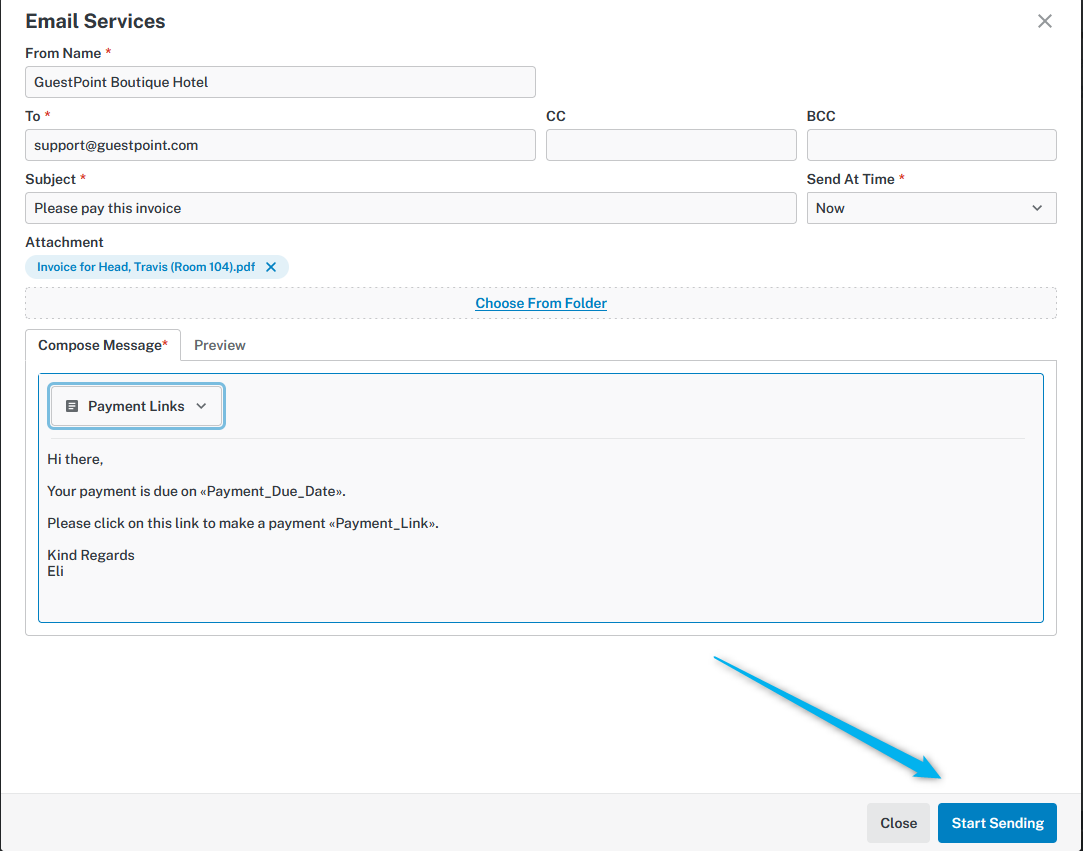Focus the Subject input field
1083x851 pixels.
(x=410, y=208)
